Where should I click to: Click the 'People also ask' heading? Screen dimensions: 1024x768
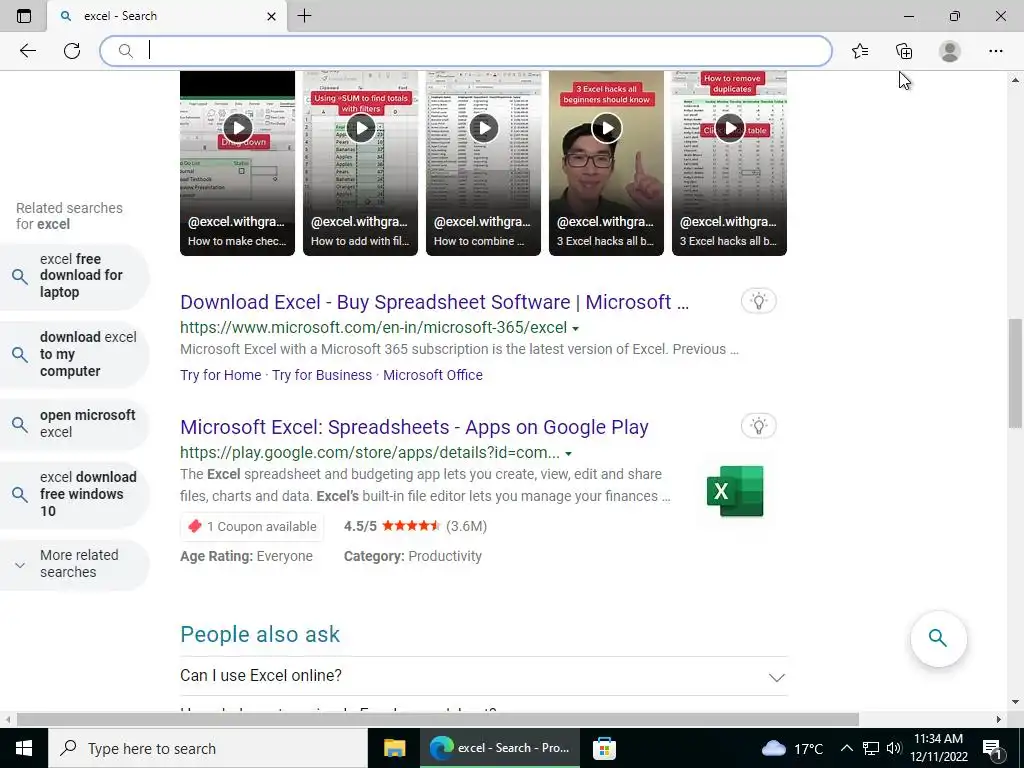[x=260, y=634]
